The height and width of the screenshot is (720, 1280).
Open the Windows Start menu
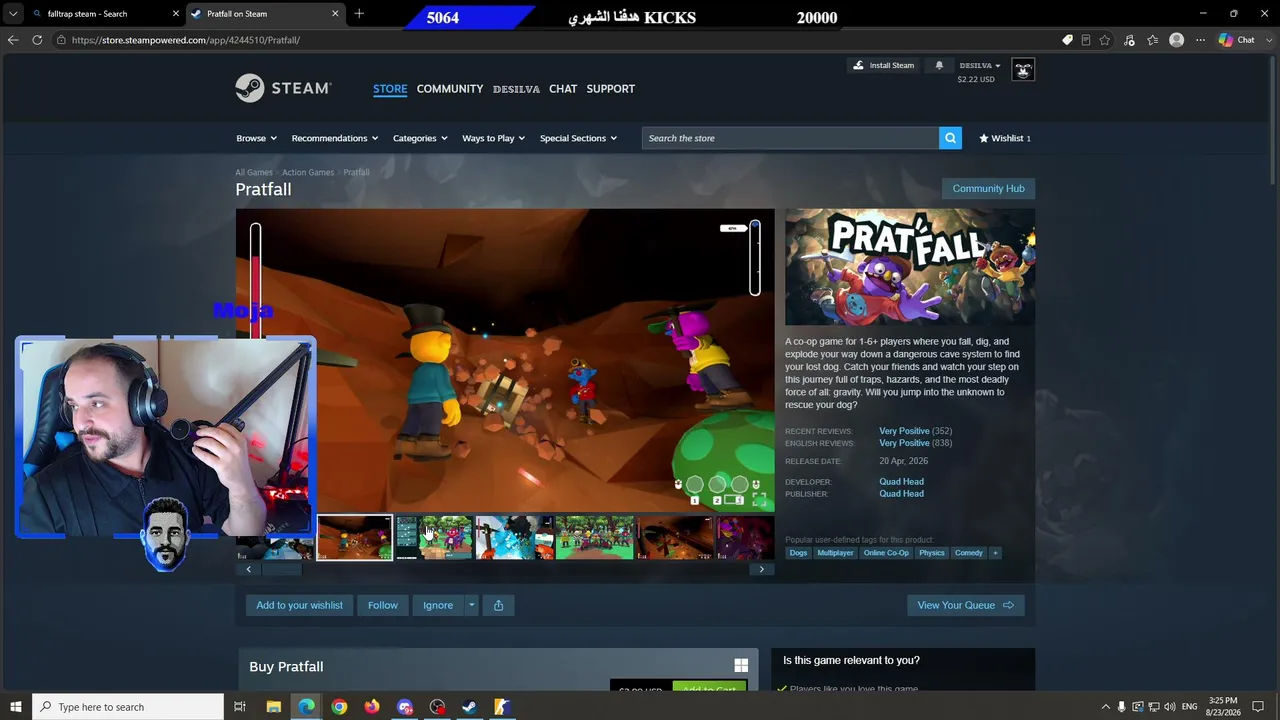pos(15,707)
